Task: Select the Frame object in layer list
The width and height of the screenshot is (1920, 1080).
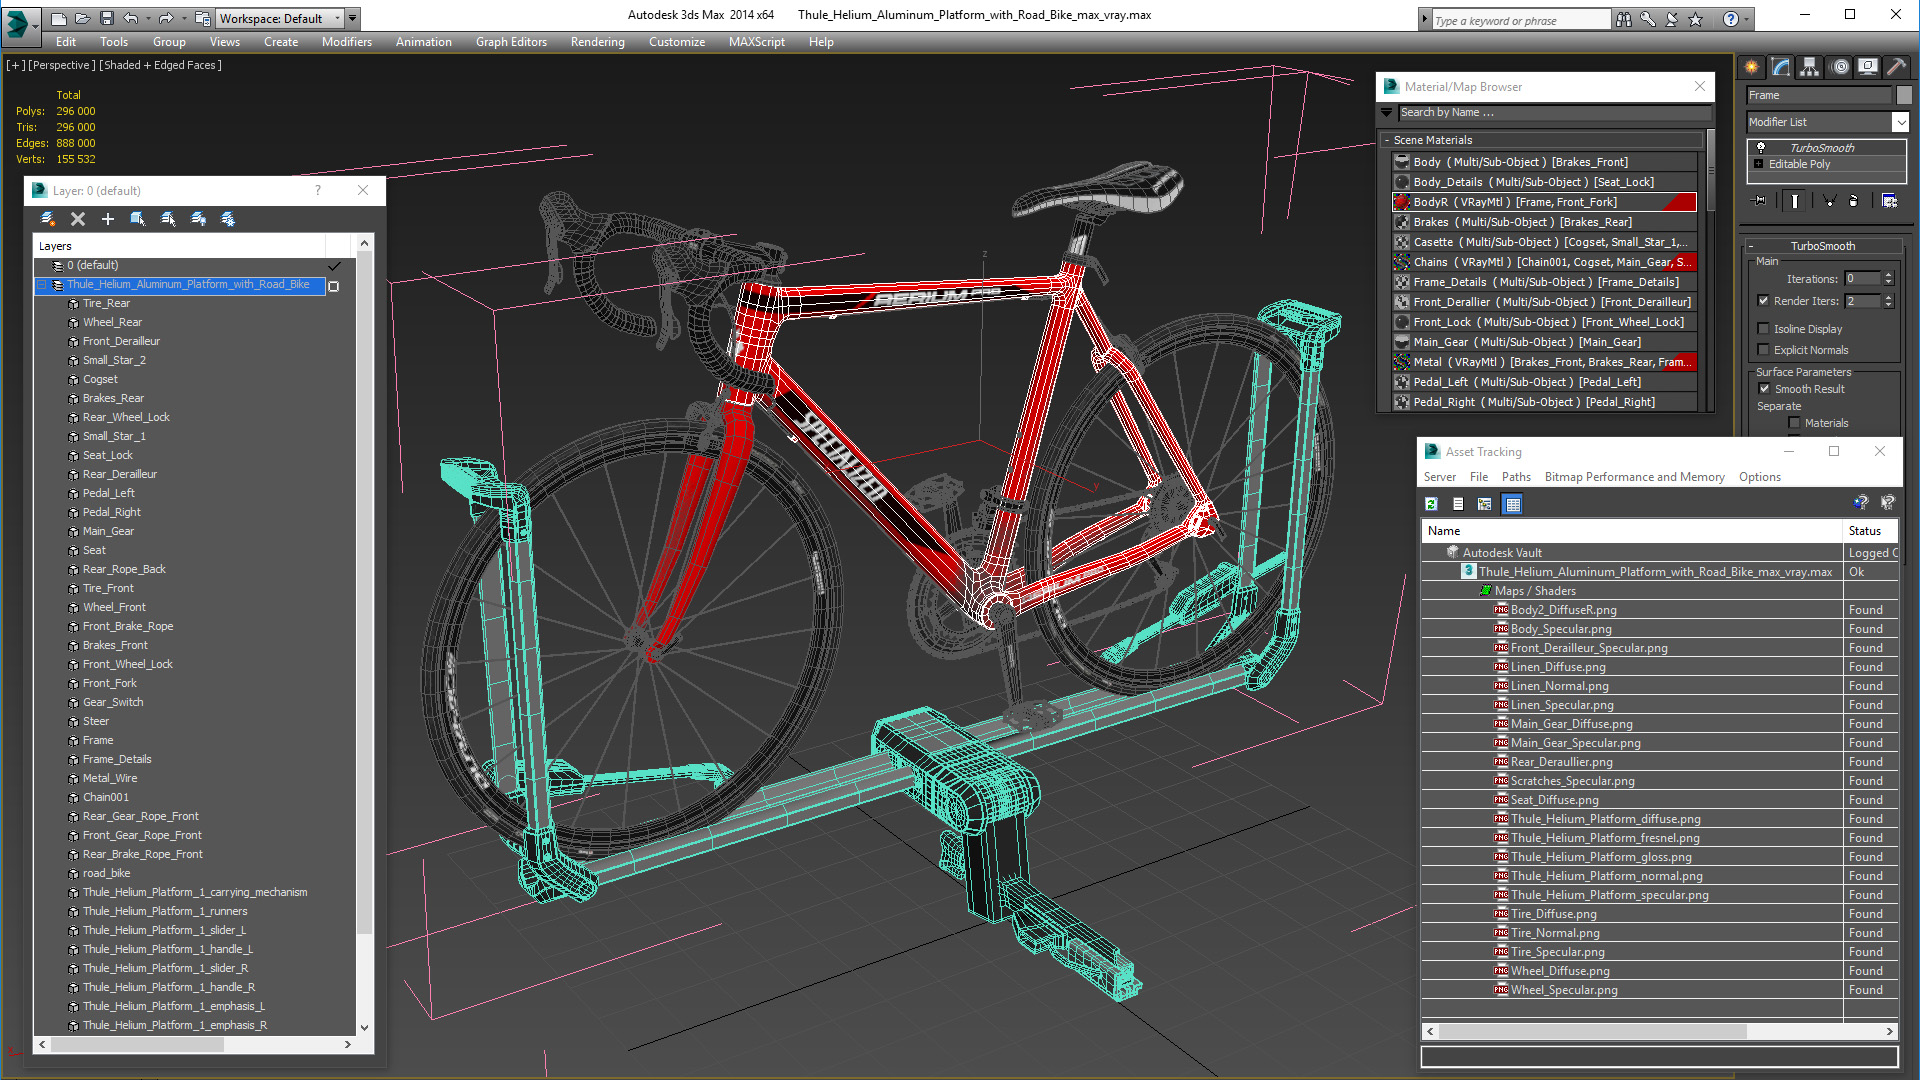Action: pos(98,740)
